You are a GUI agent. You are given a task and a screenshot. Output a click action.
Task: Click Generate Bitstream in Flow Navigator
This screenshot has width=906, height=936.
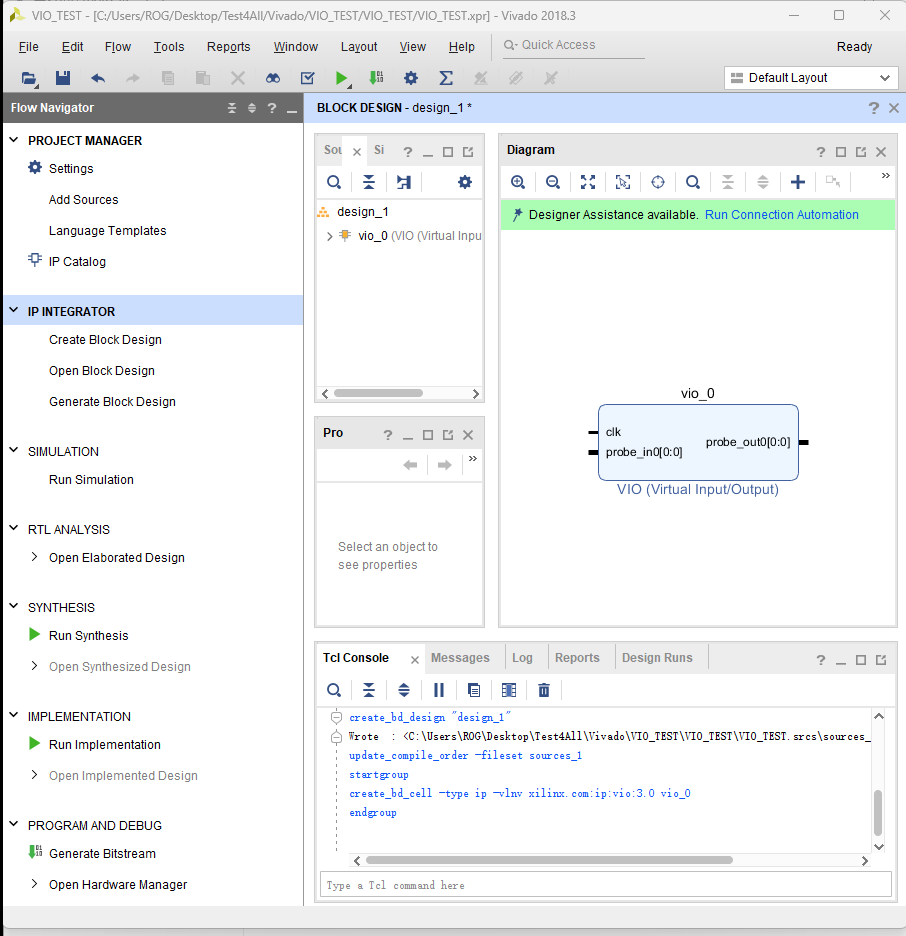coord(102,854)
